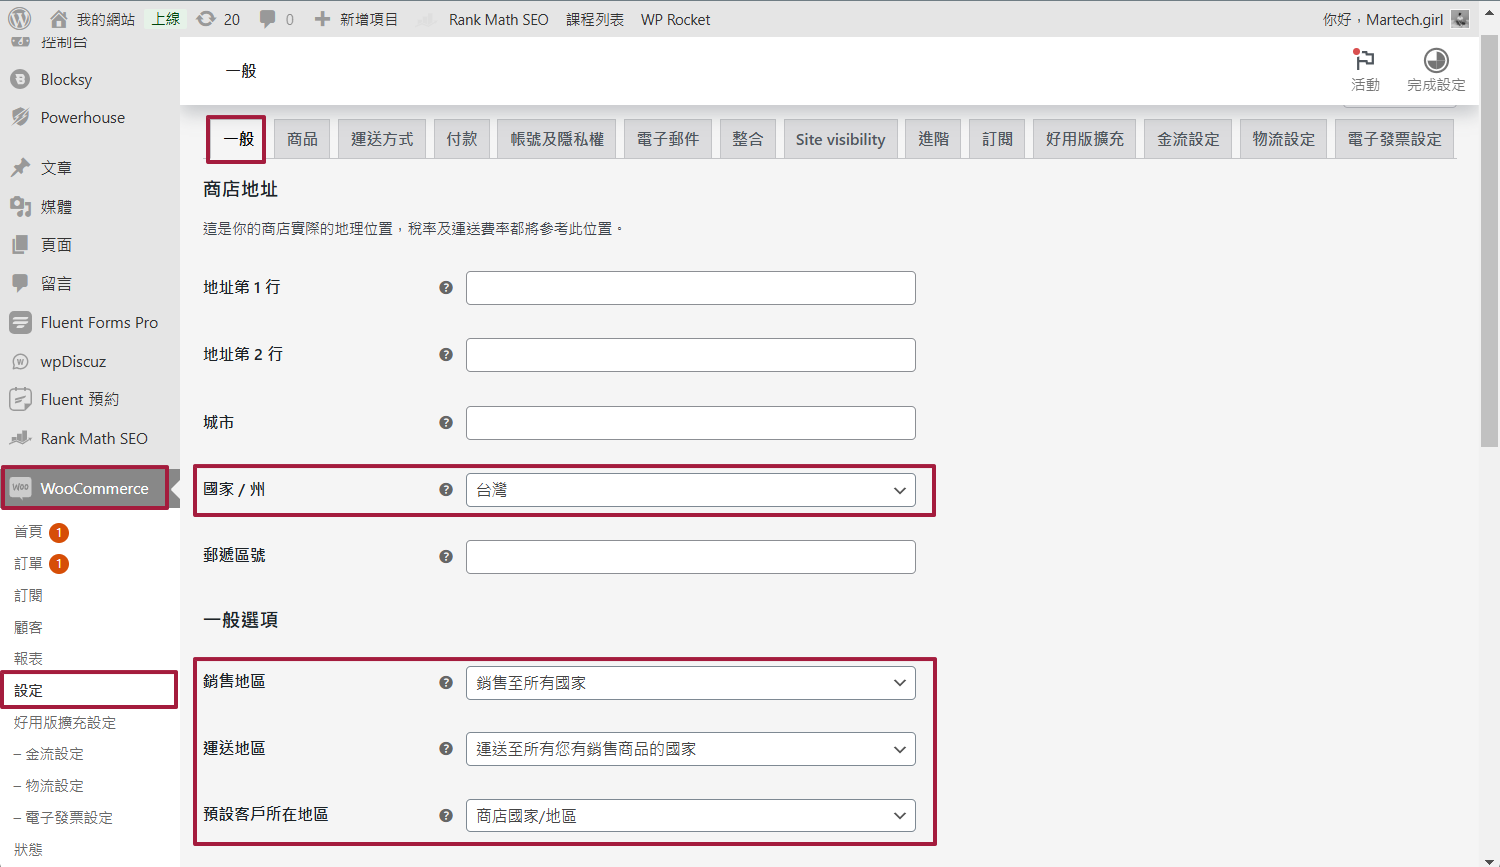This screenshot has width=1500, height=867.
Task: Expand the 國家 / 州 dropdown
Action: click(690, 490)
